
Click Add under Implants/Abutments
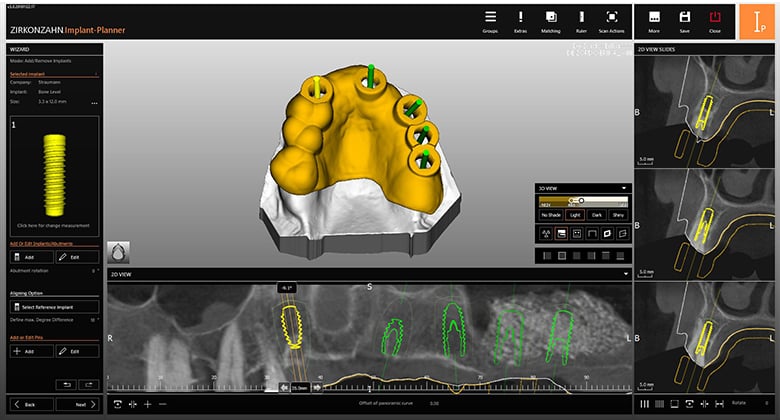pos(27,257)
